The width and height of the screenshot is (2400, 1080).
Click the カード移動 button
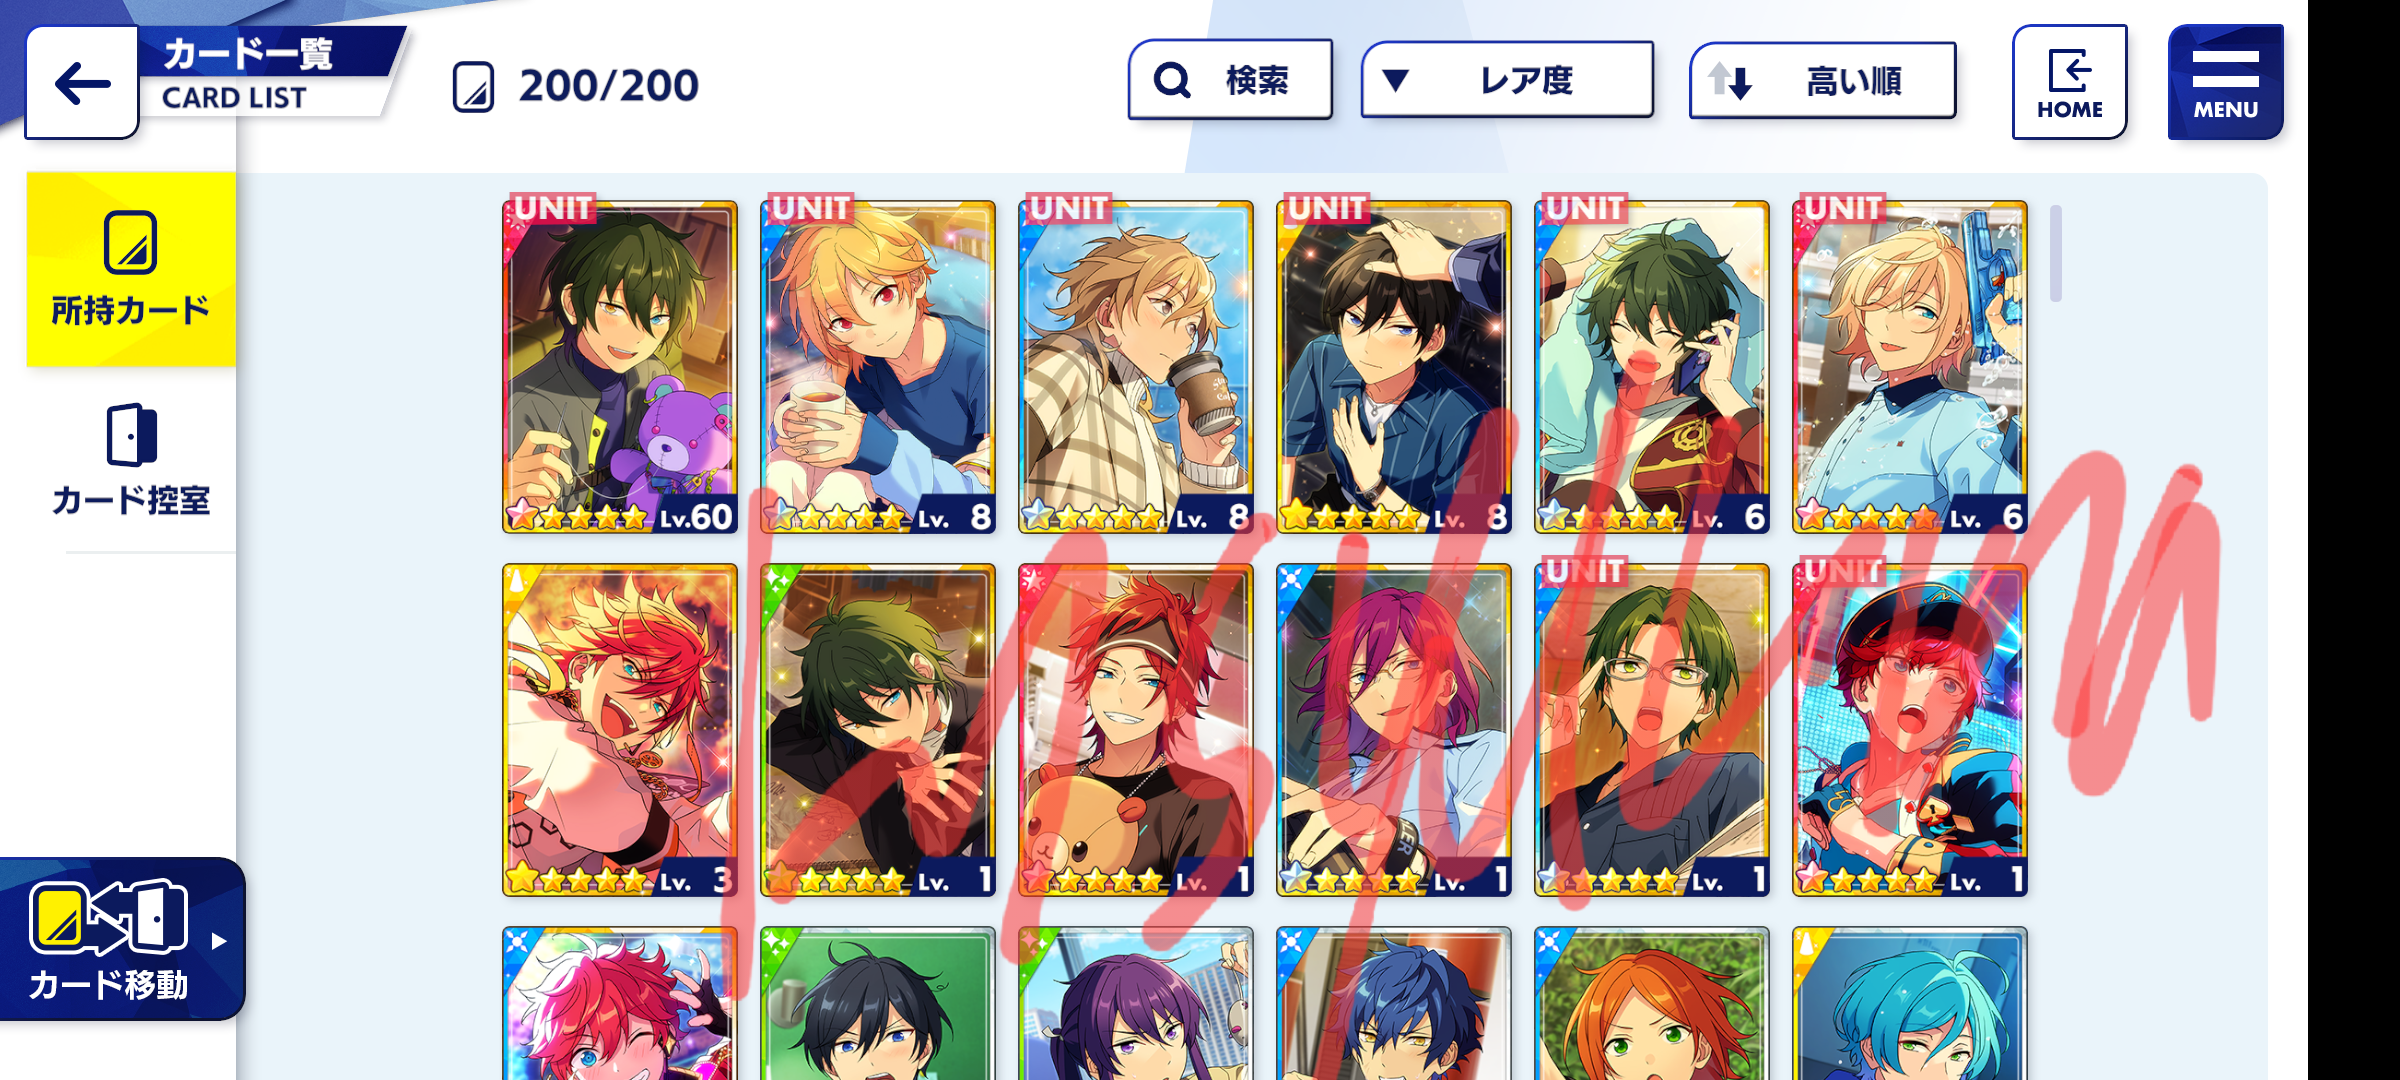pyautogui.click(x=122, y=939)
